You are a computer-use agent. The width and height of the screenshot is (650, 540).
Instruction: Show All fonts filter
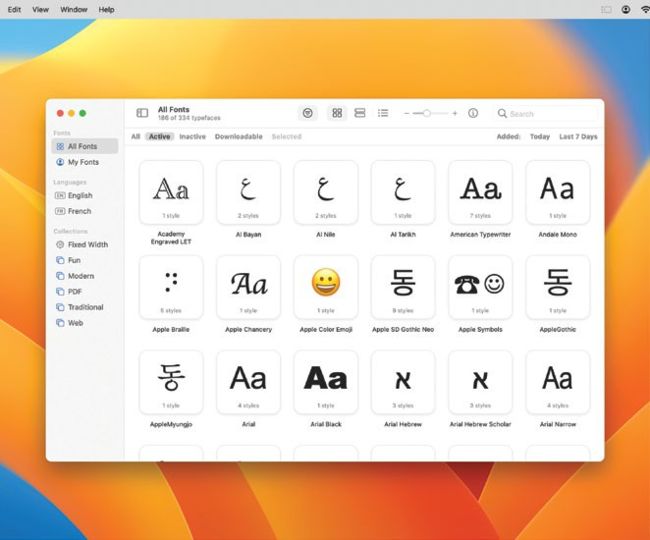(136, 136)
